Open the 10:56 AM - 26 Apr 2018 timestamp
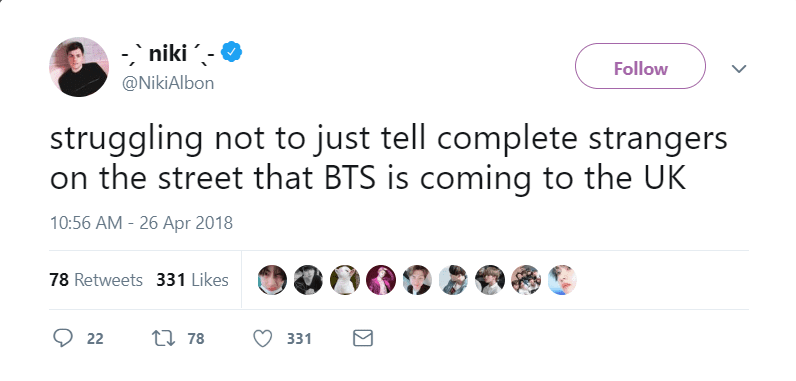 pos(141,223)
